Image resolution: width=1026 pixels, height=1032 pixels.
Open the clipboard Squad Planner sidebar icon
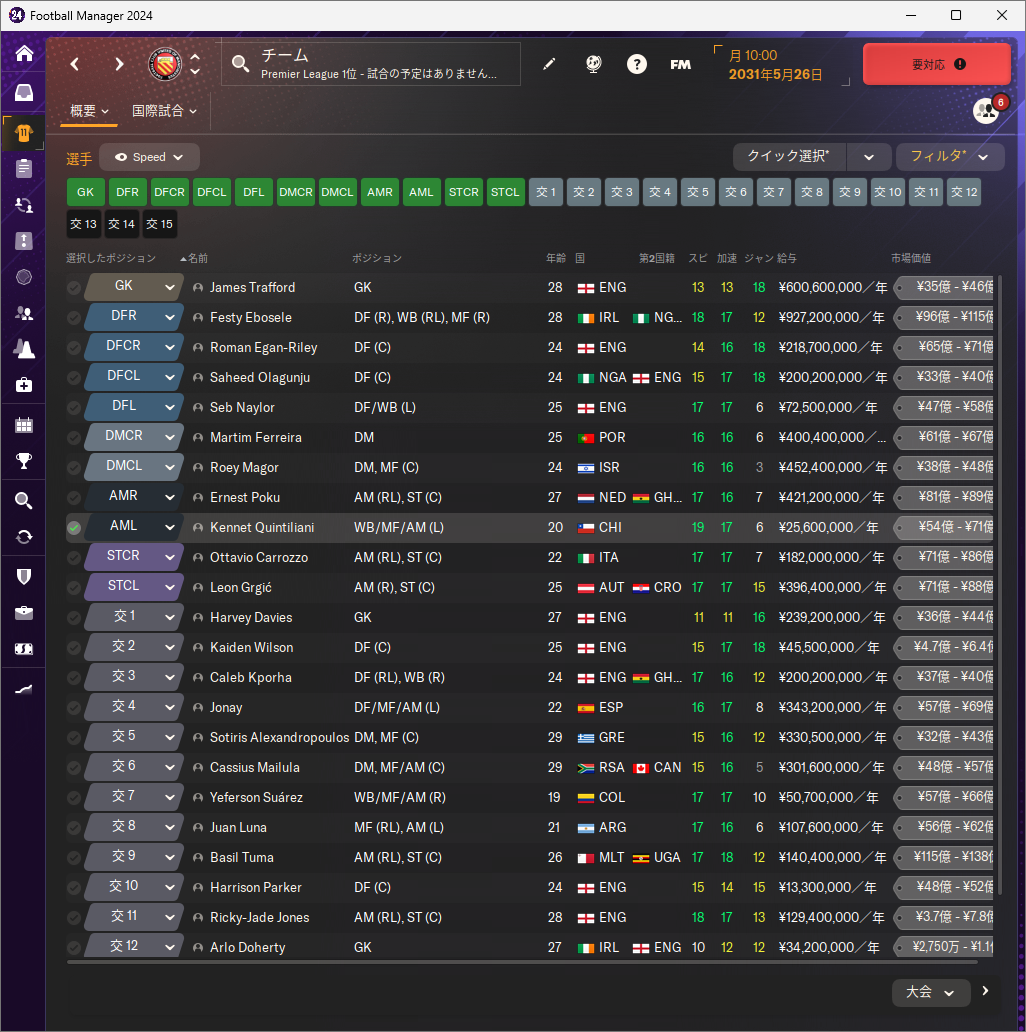24,168
